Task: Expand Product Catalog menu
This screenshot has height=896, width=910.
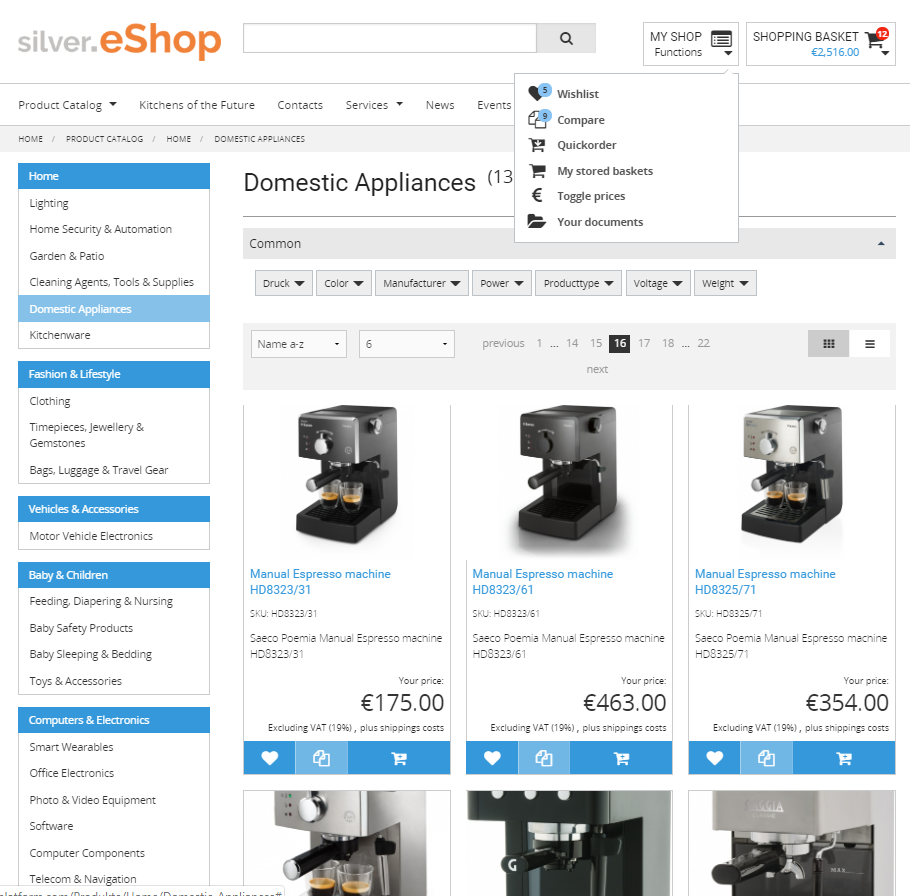Action: click(67, 105)
